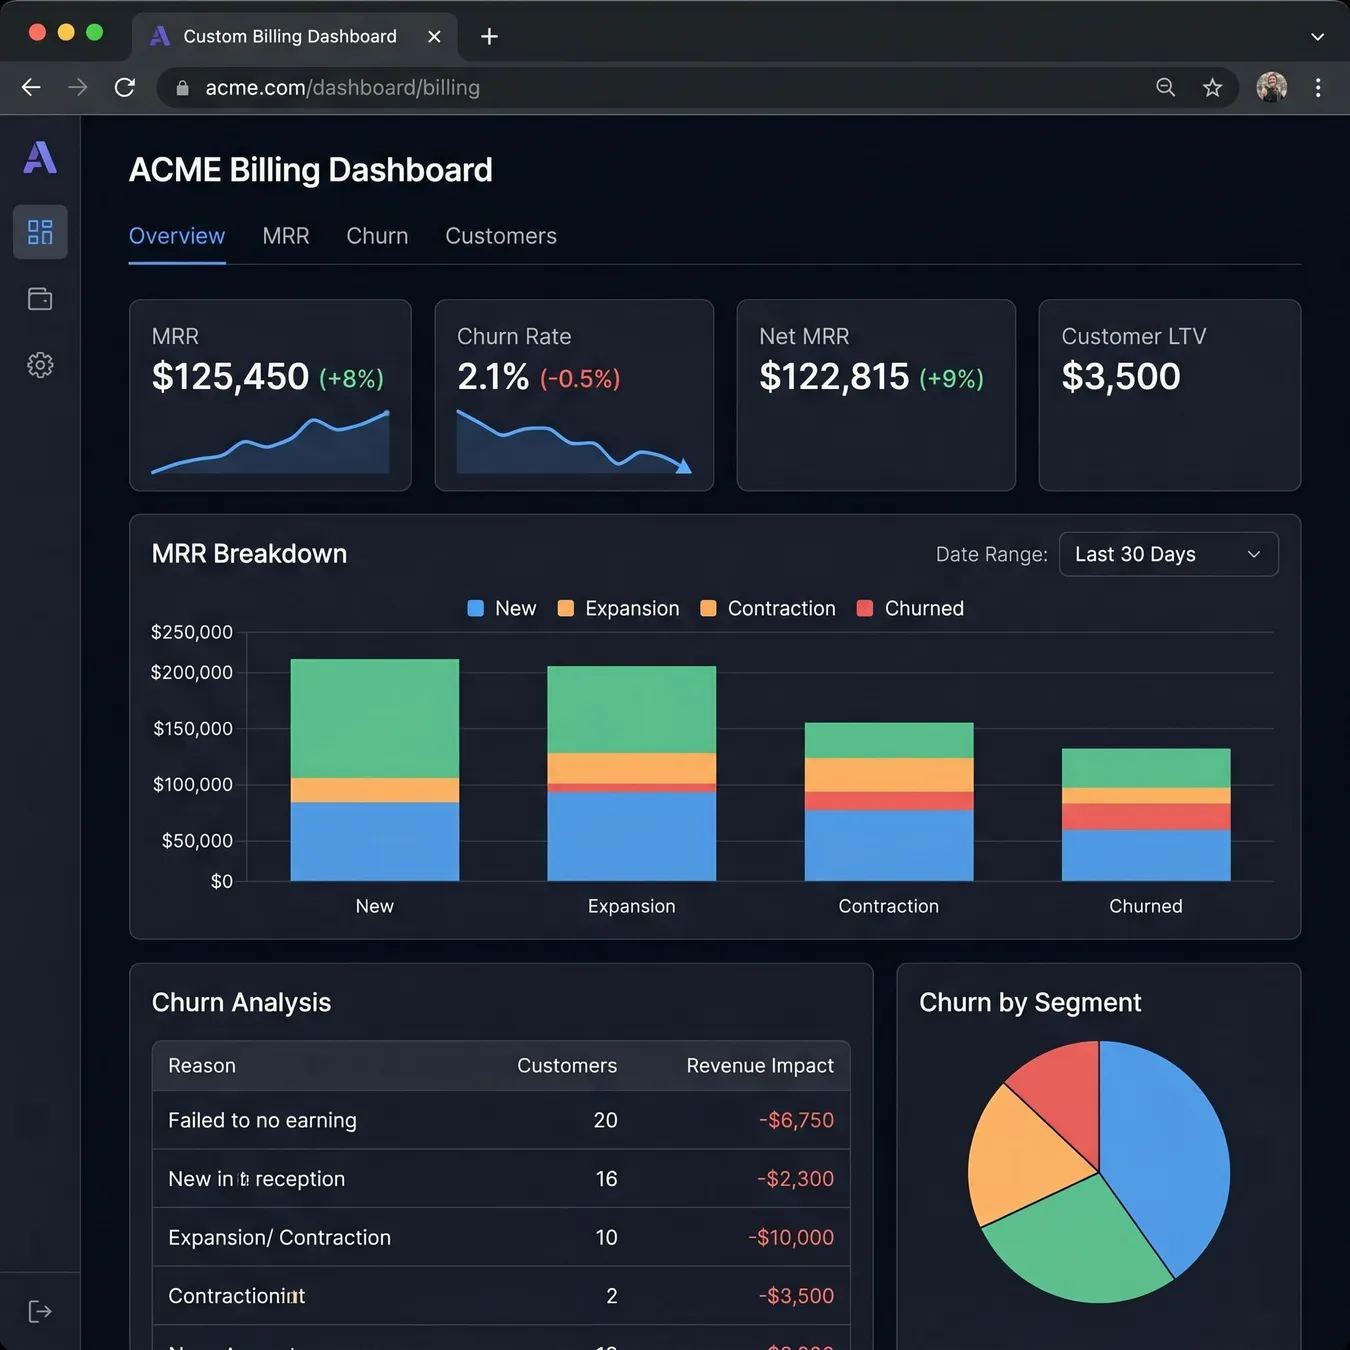Image resolution: width=1350 pixels, height=1350 pixels.
Task: Open the browser profile avatar
Action: point(1272,88)
